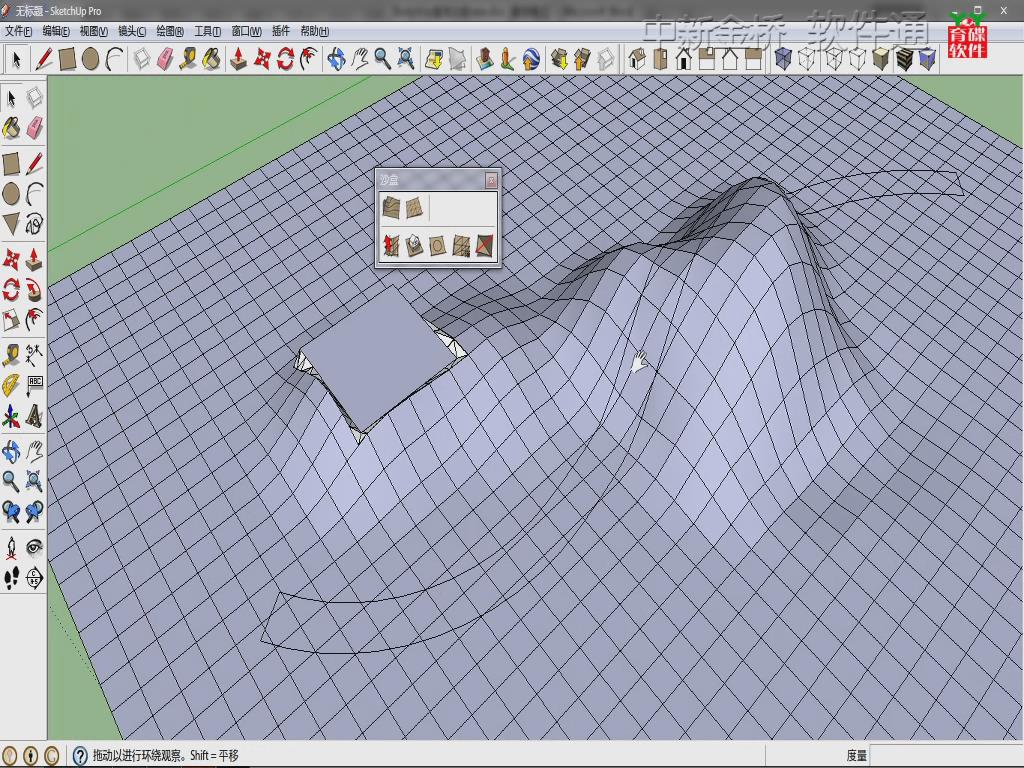The width and height of the screenshot is (1024, 768).
Task: Select Tape Measure in top toolbar
Action: tap(187, 59)
